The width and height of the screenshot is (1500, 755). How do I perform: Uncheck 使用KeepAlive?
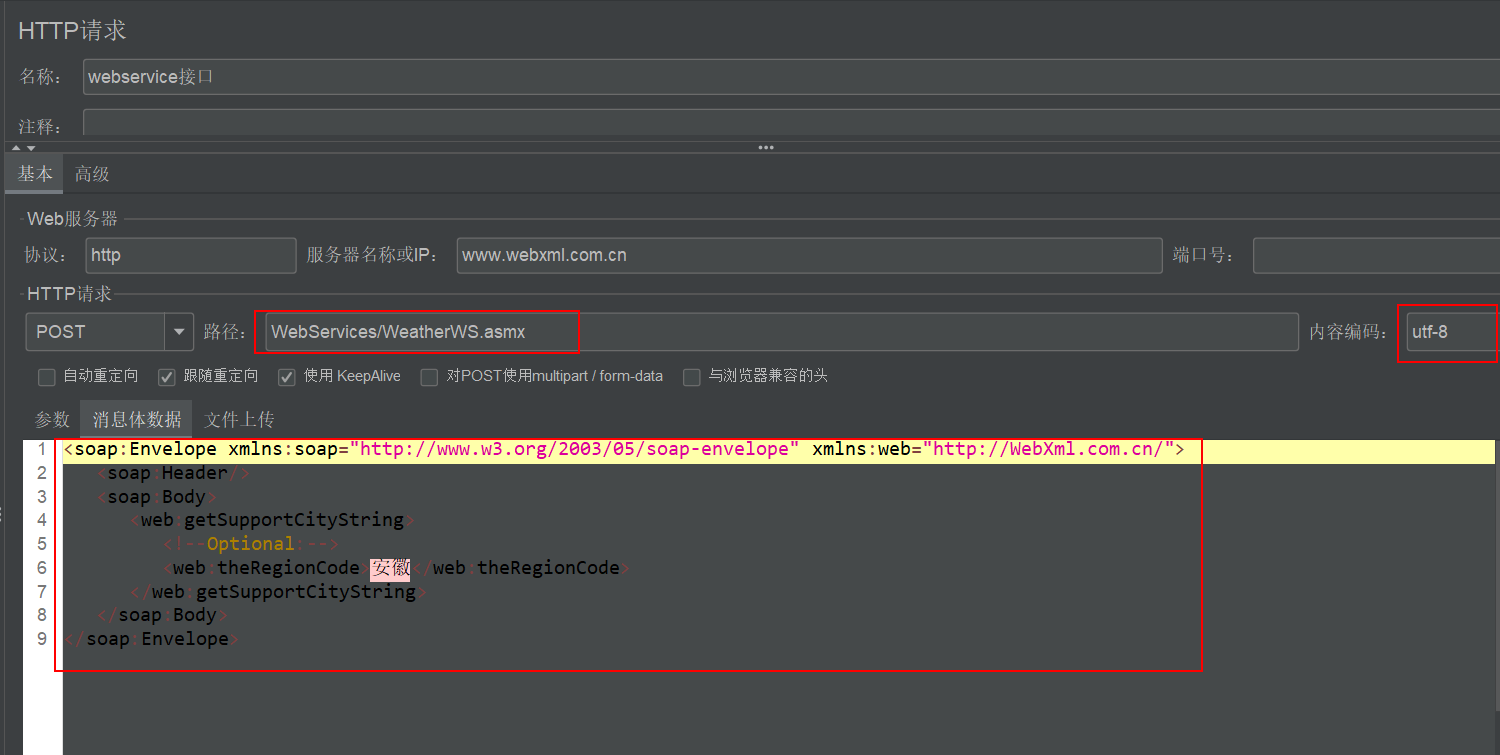(286, 376)
